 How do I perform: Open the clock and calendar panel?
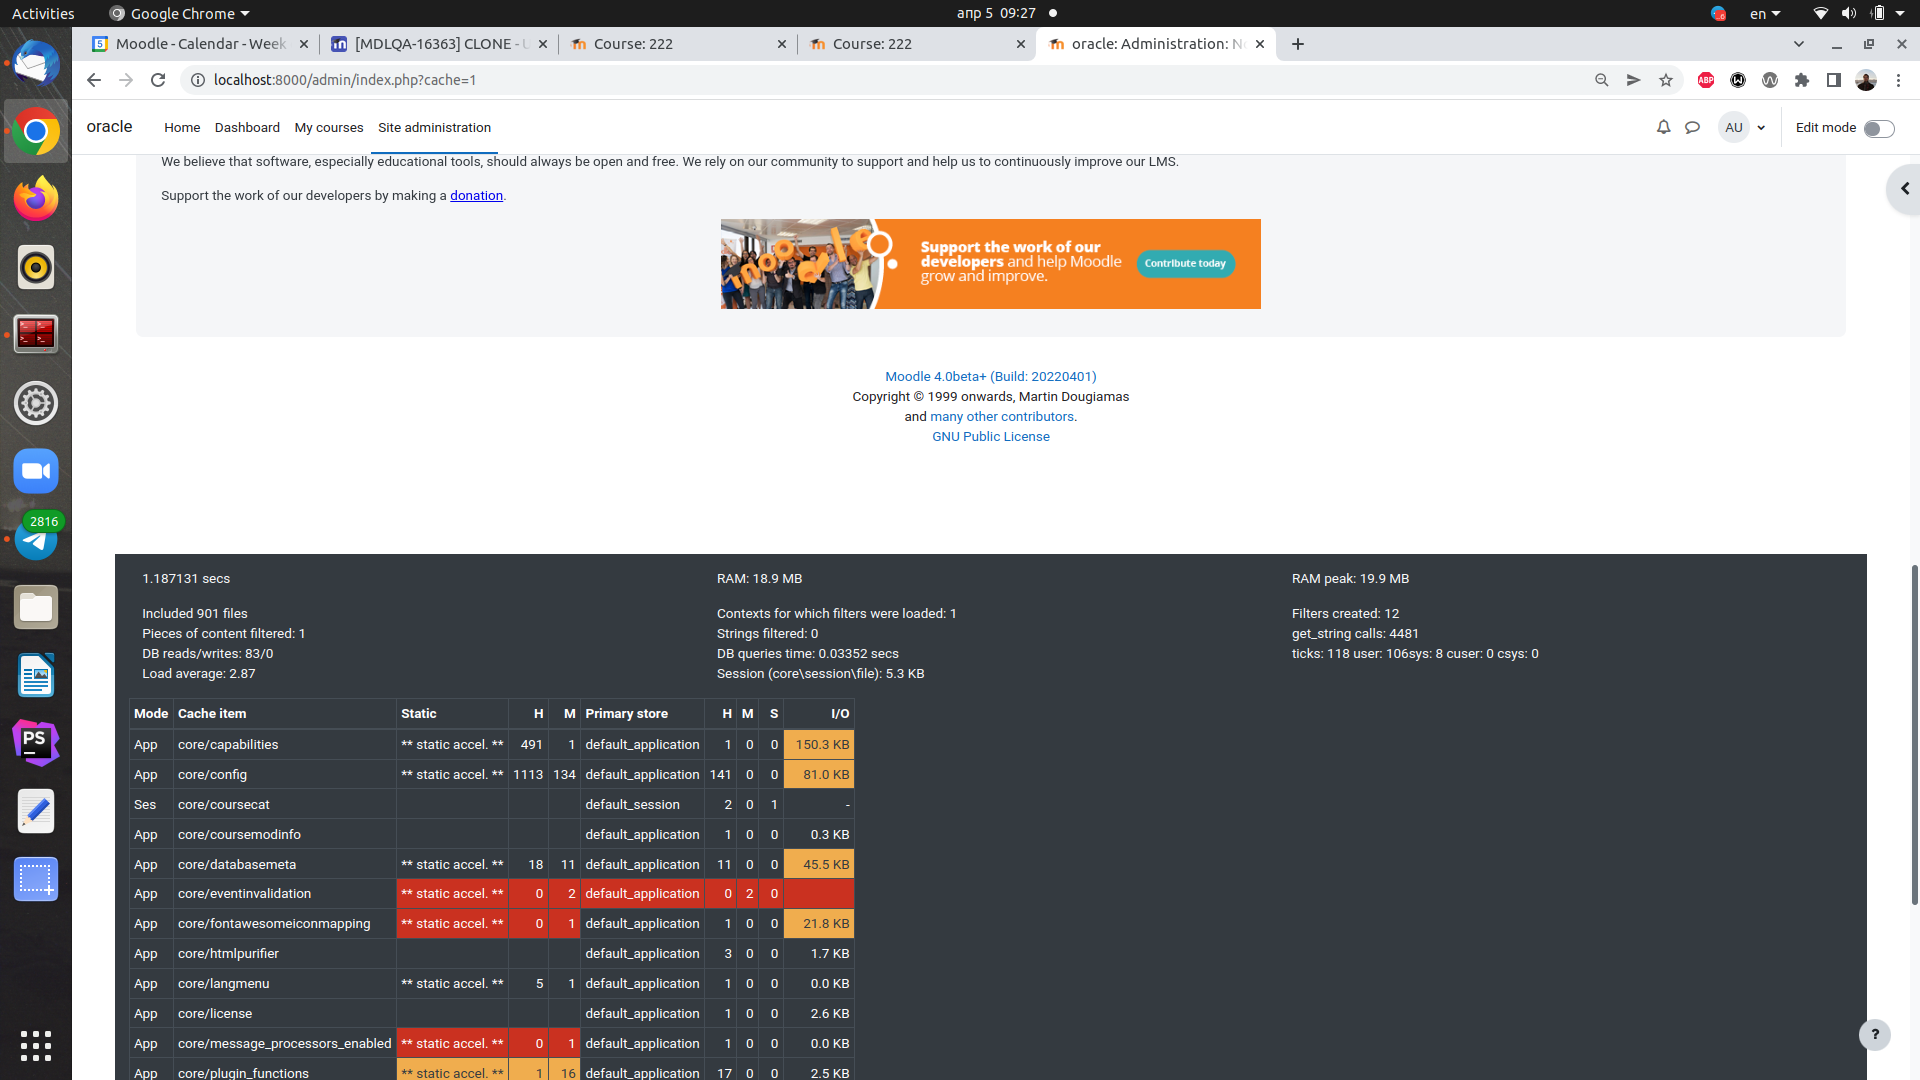pos(995,14)
